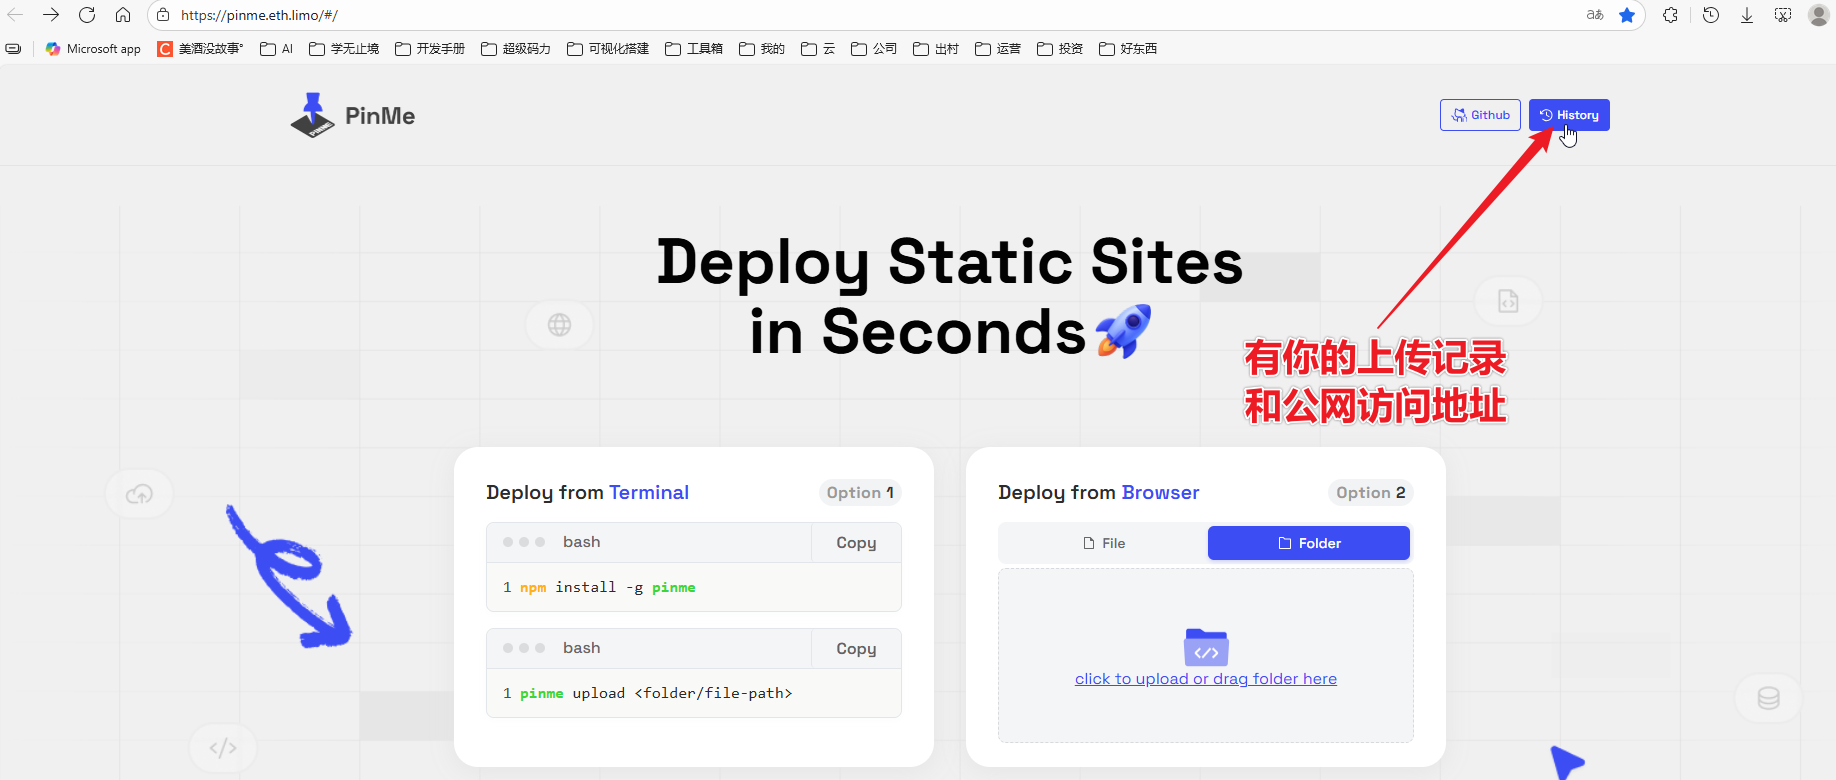Open the History upload records button
Viewport: 1836px width, 780px height.
(1569, 115)
